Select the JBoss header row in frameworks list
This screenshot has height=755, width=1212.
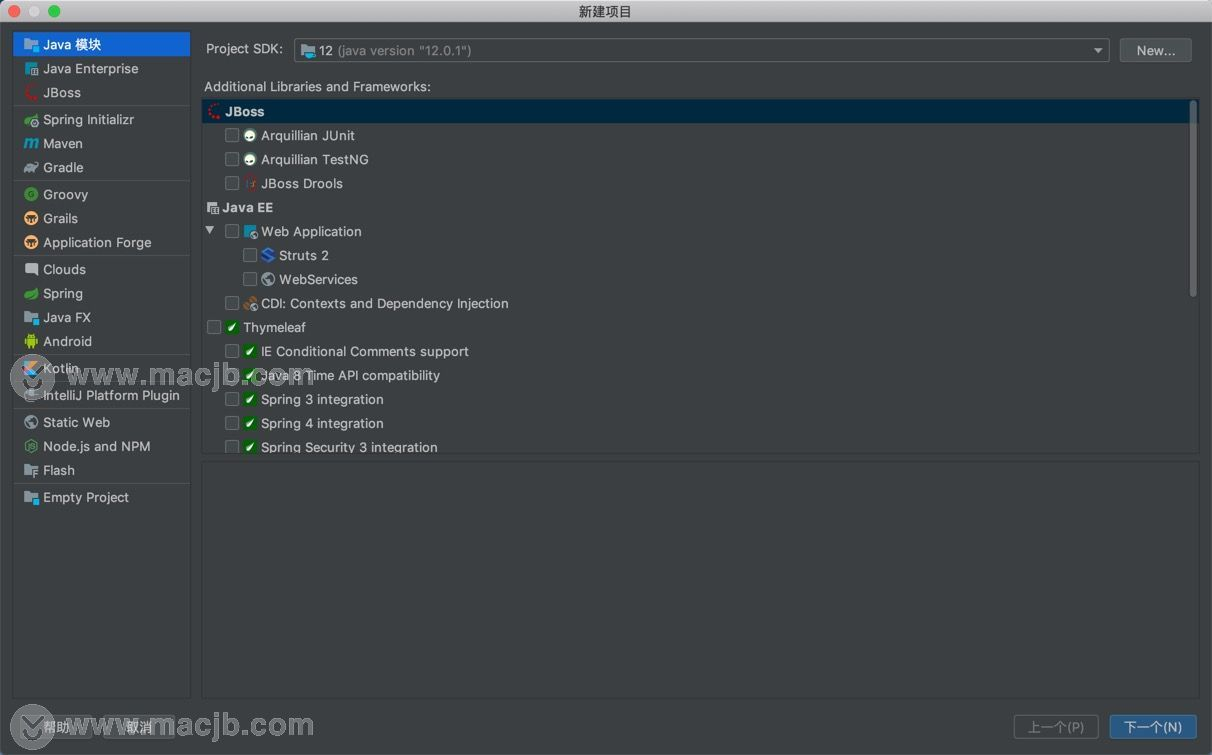(x=695, y=111)
